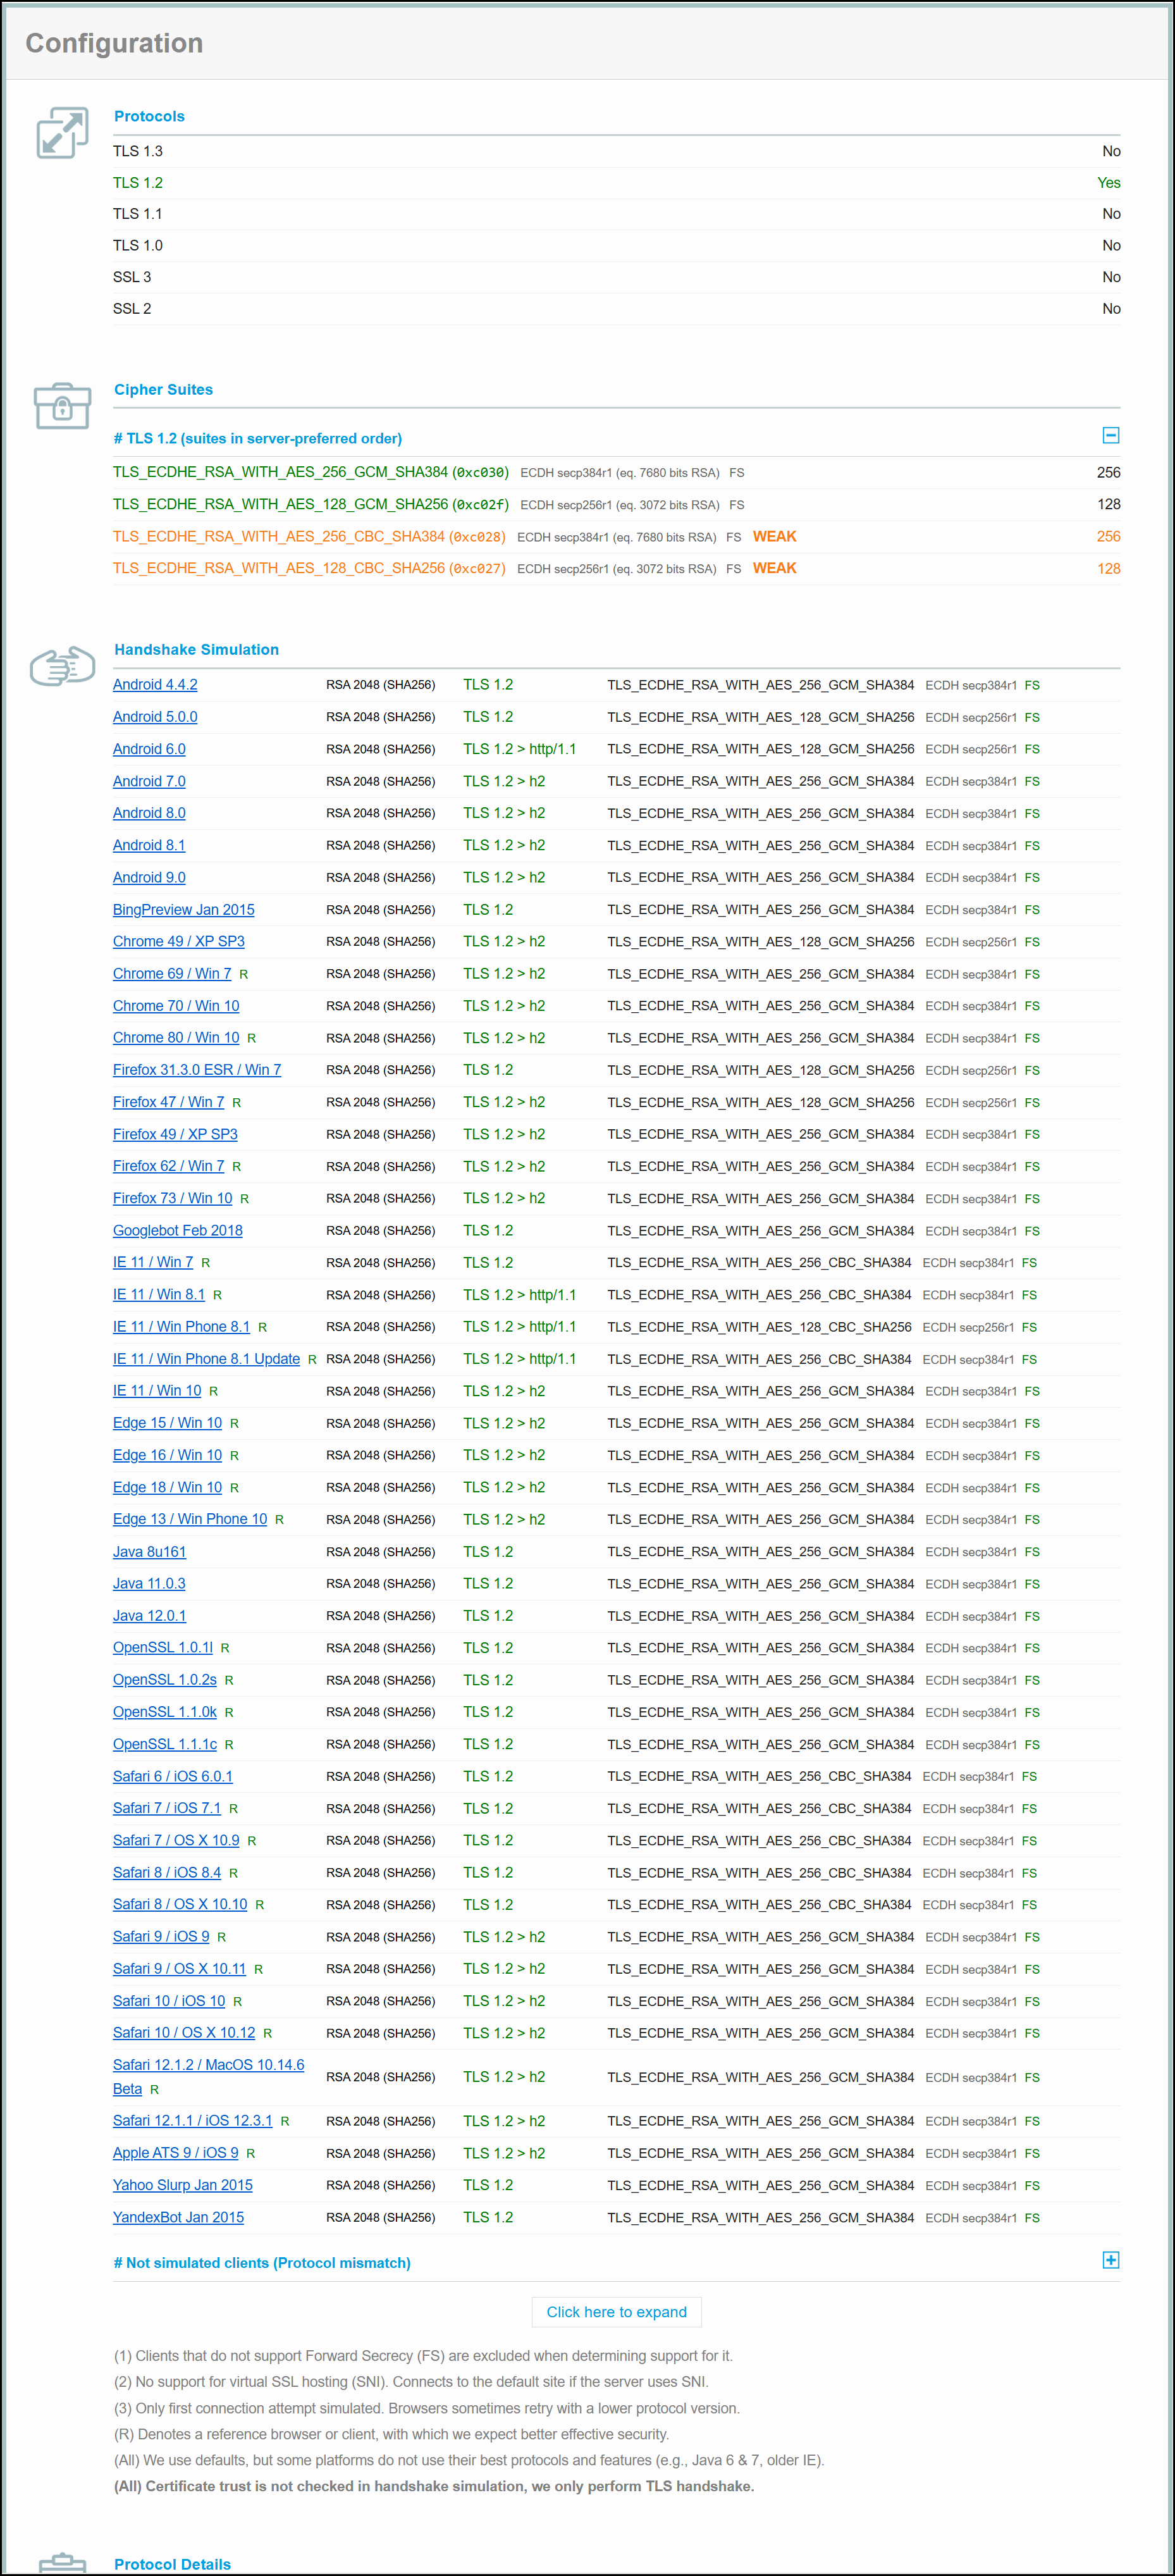Open the IE 11 / Win Phone 8.1 Update link
This screenshot has width=1175, height=2576.
tap(206, 1359)
